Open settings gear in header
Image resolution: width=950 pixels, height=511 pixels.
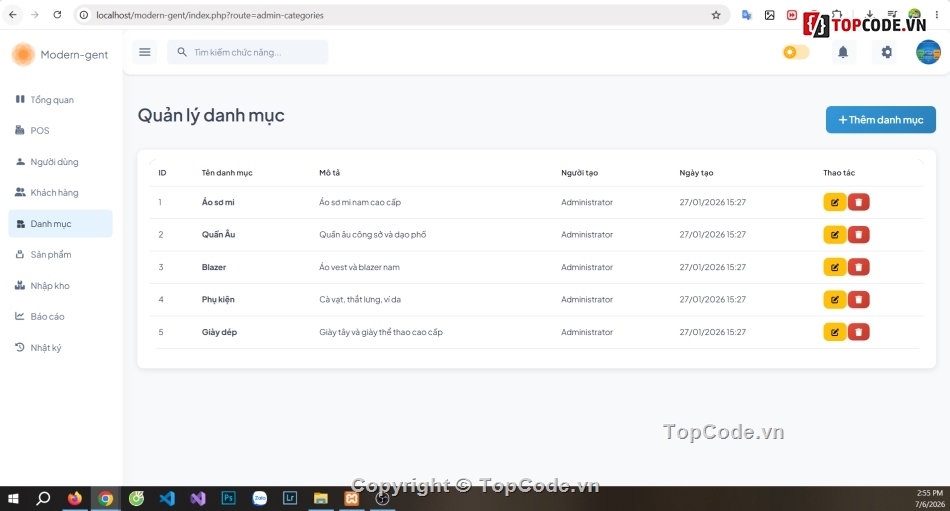tap(886, 52)
